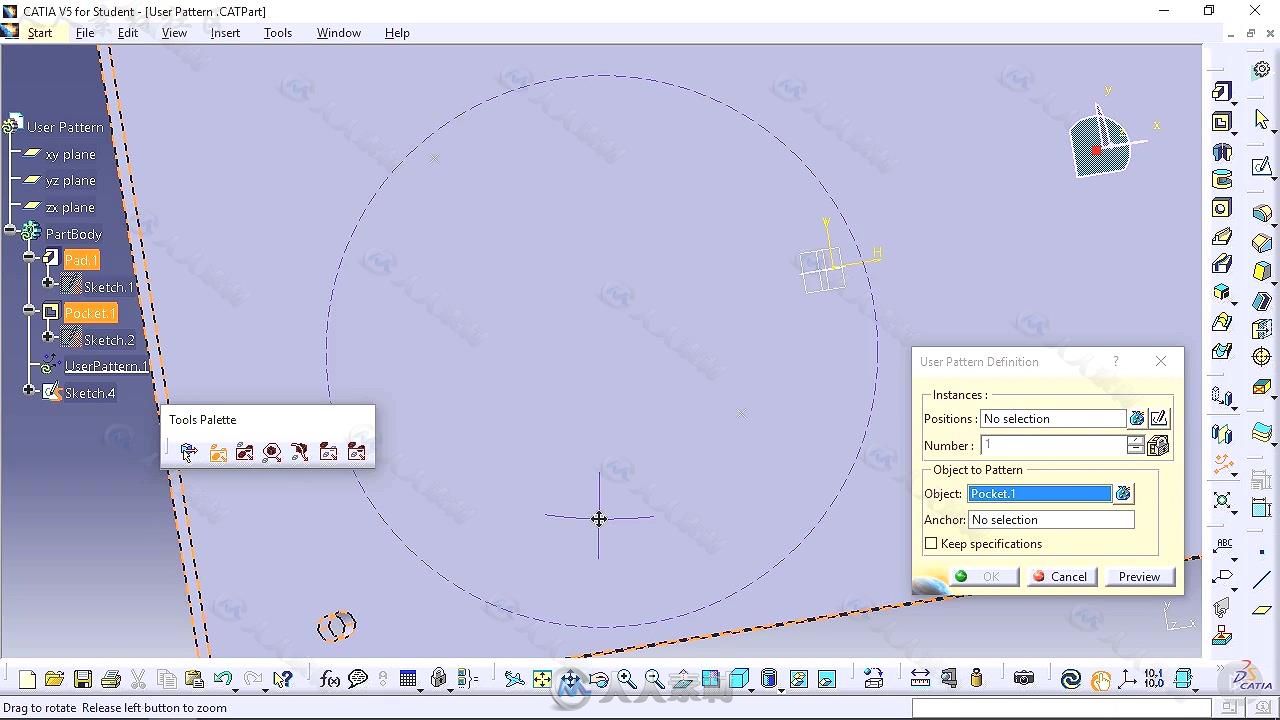
Task: Select the Groove tool icon
Action: click(1221, 179)
